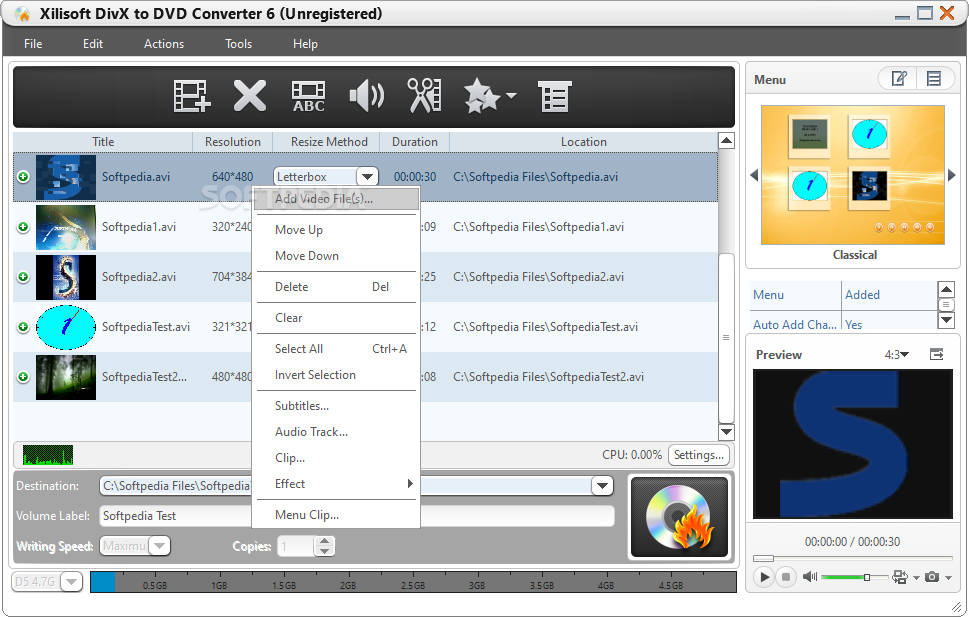Open the Writing Speed dropdown
The image size is (969, 617).
(x=159, y=546)
